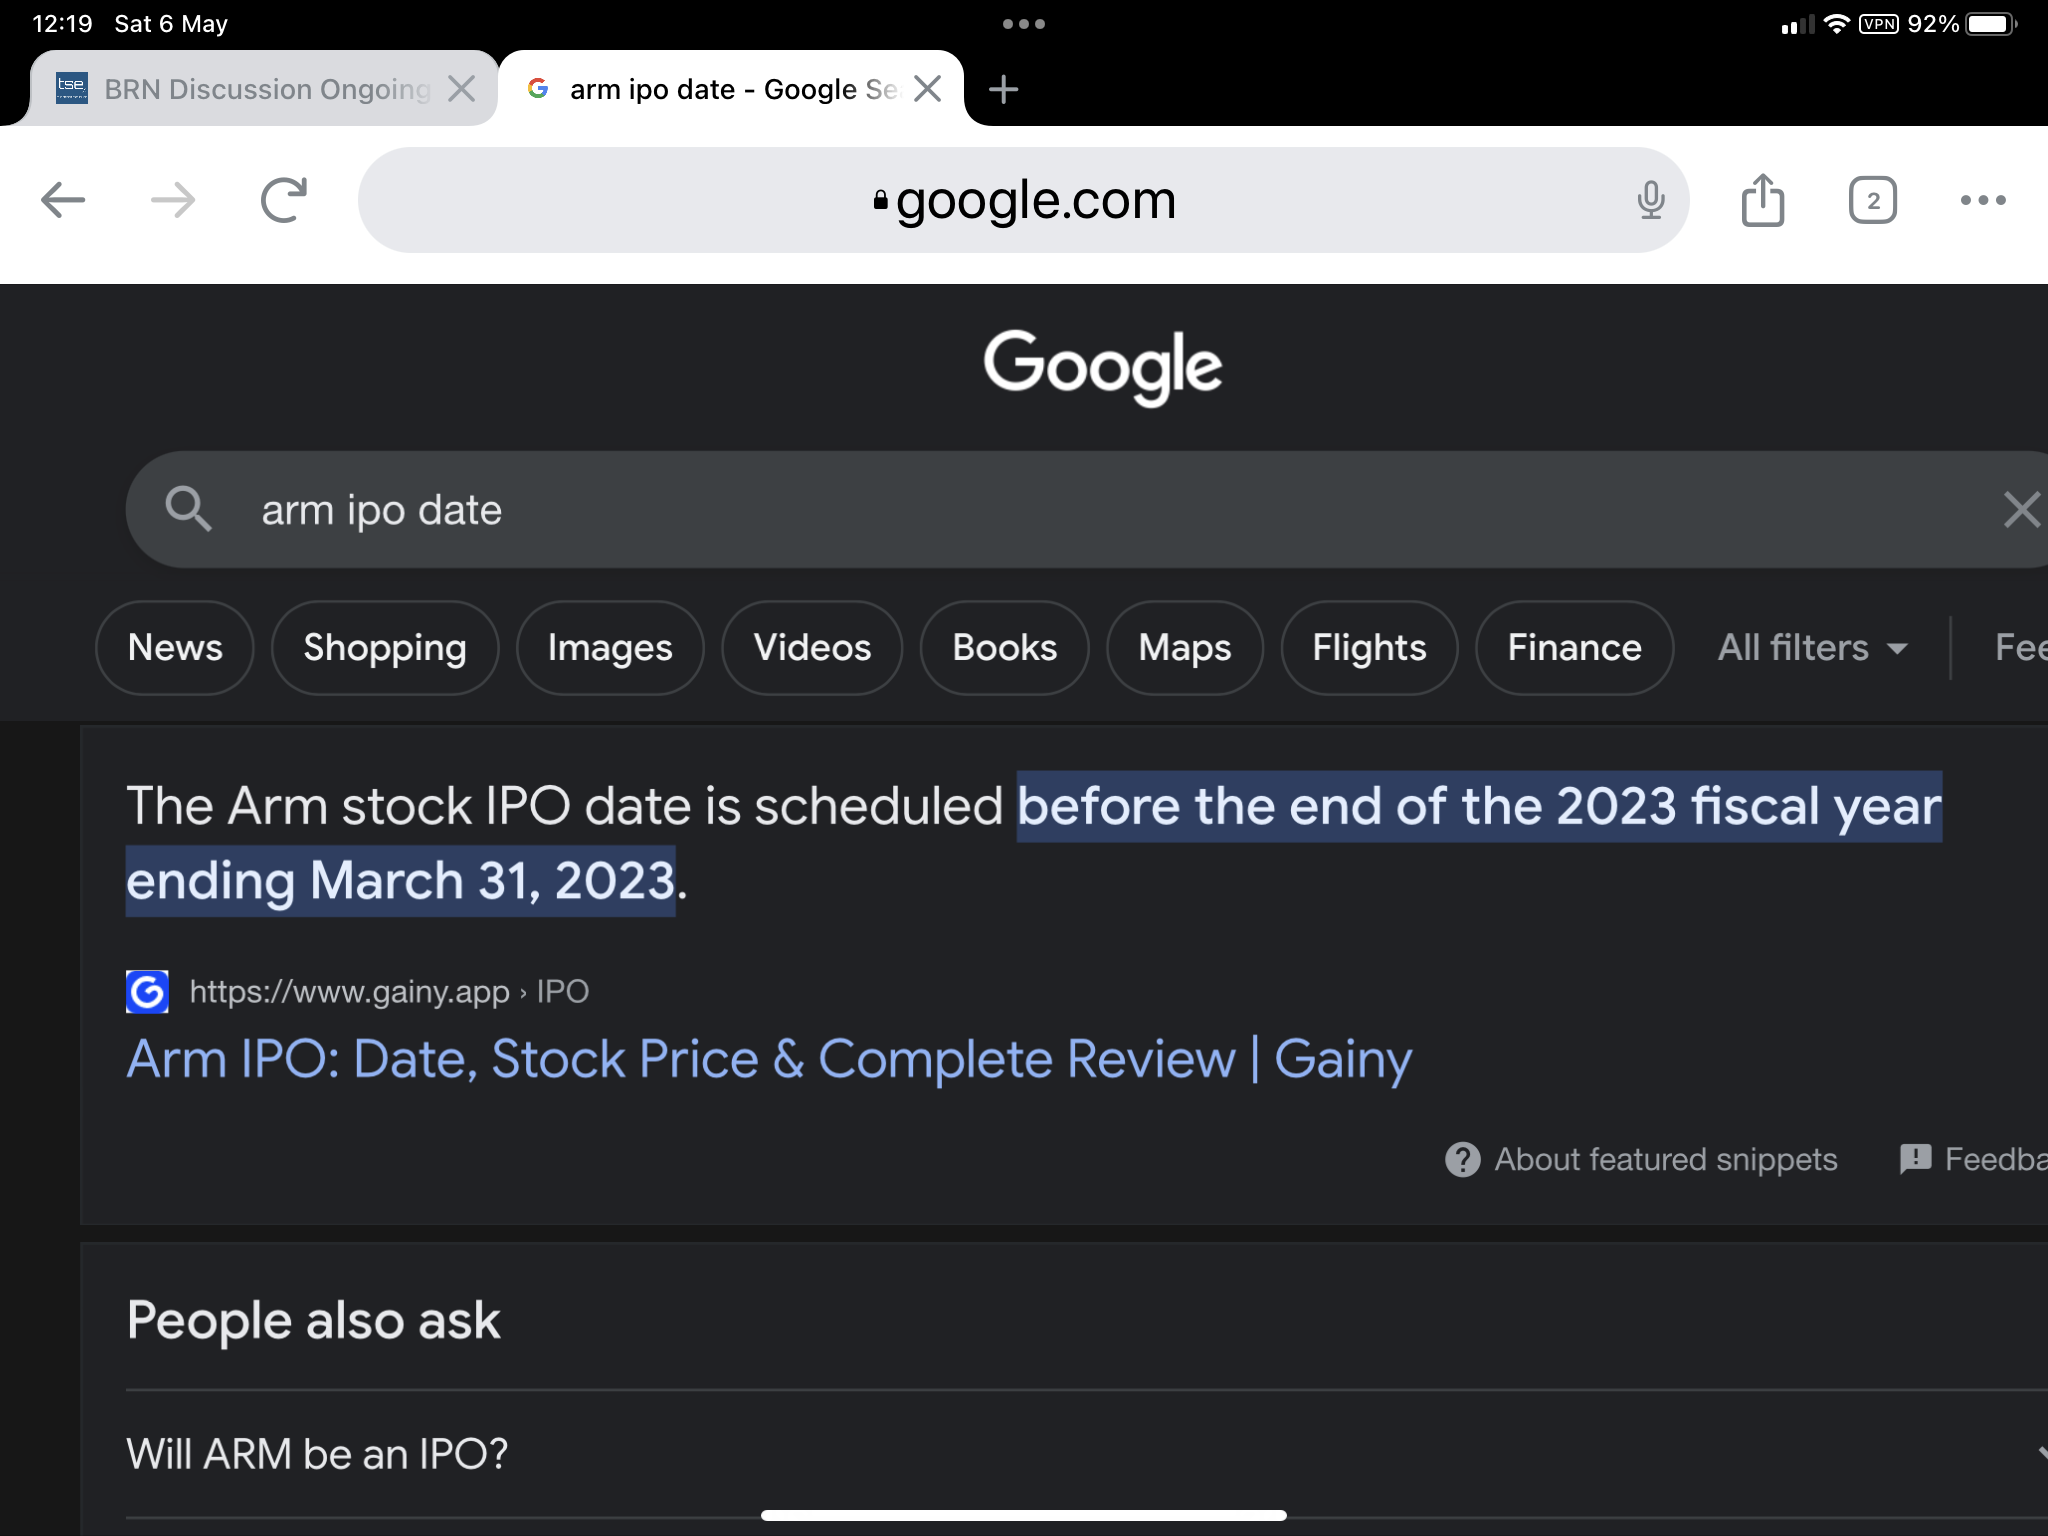Screen dimensions: 2048x1536
Task: Tap the Wi-Fi status icon
Action: tap(1836, 24)
